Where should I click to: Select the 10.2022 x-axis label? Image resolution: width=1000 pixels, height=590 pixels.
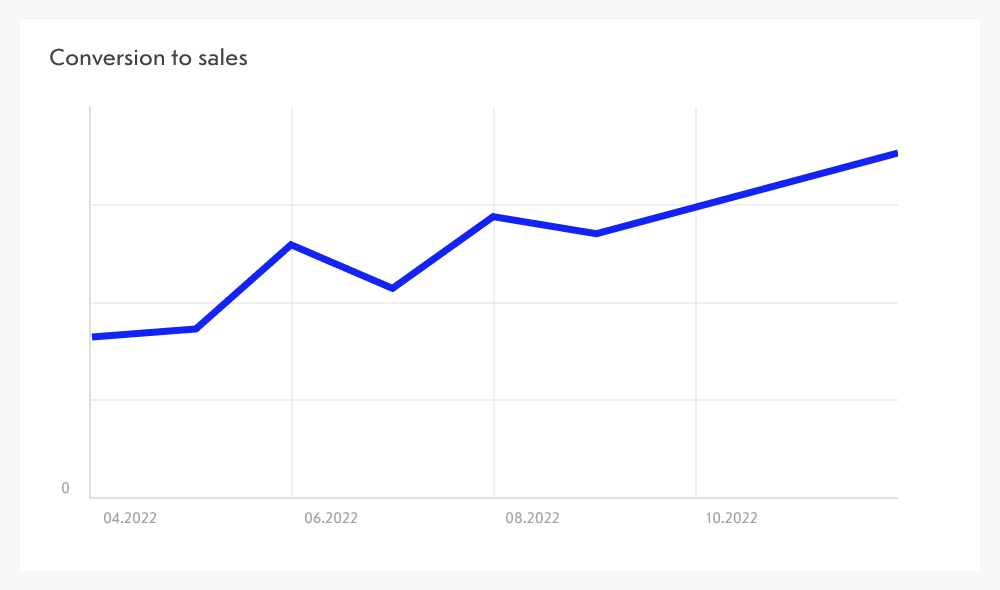pyautogui.click(x=732, y=518)
